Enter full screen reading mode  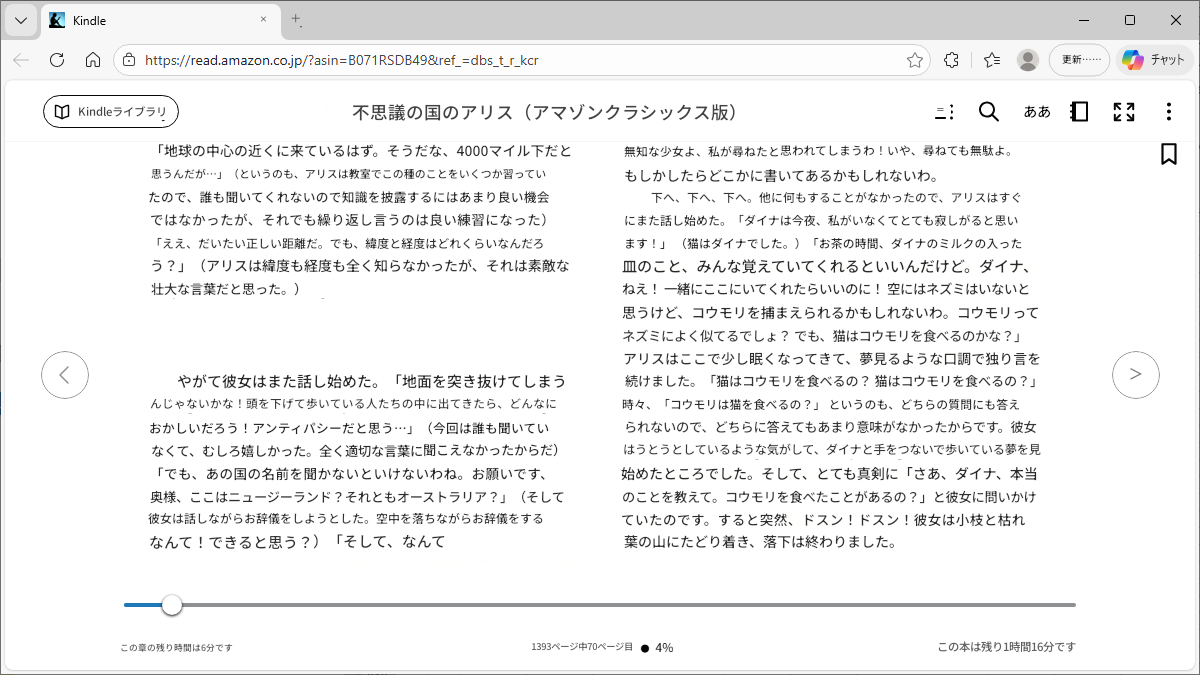(1124, 112)
